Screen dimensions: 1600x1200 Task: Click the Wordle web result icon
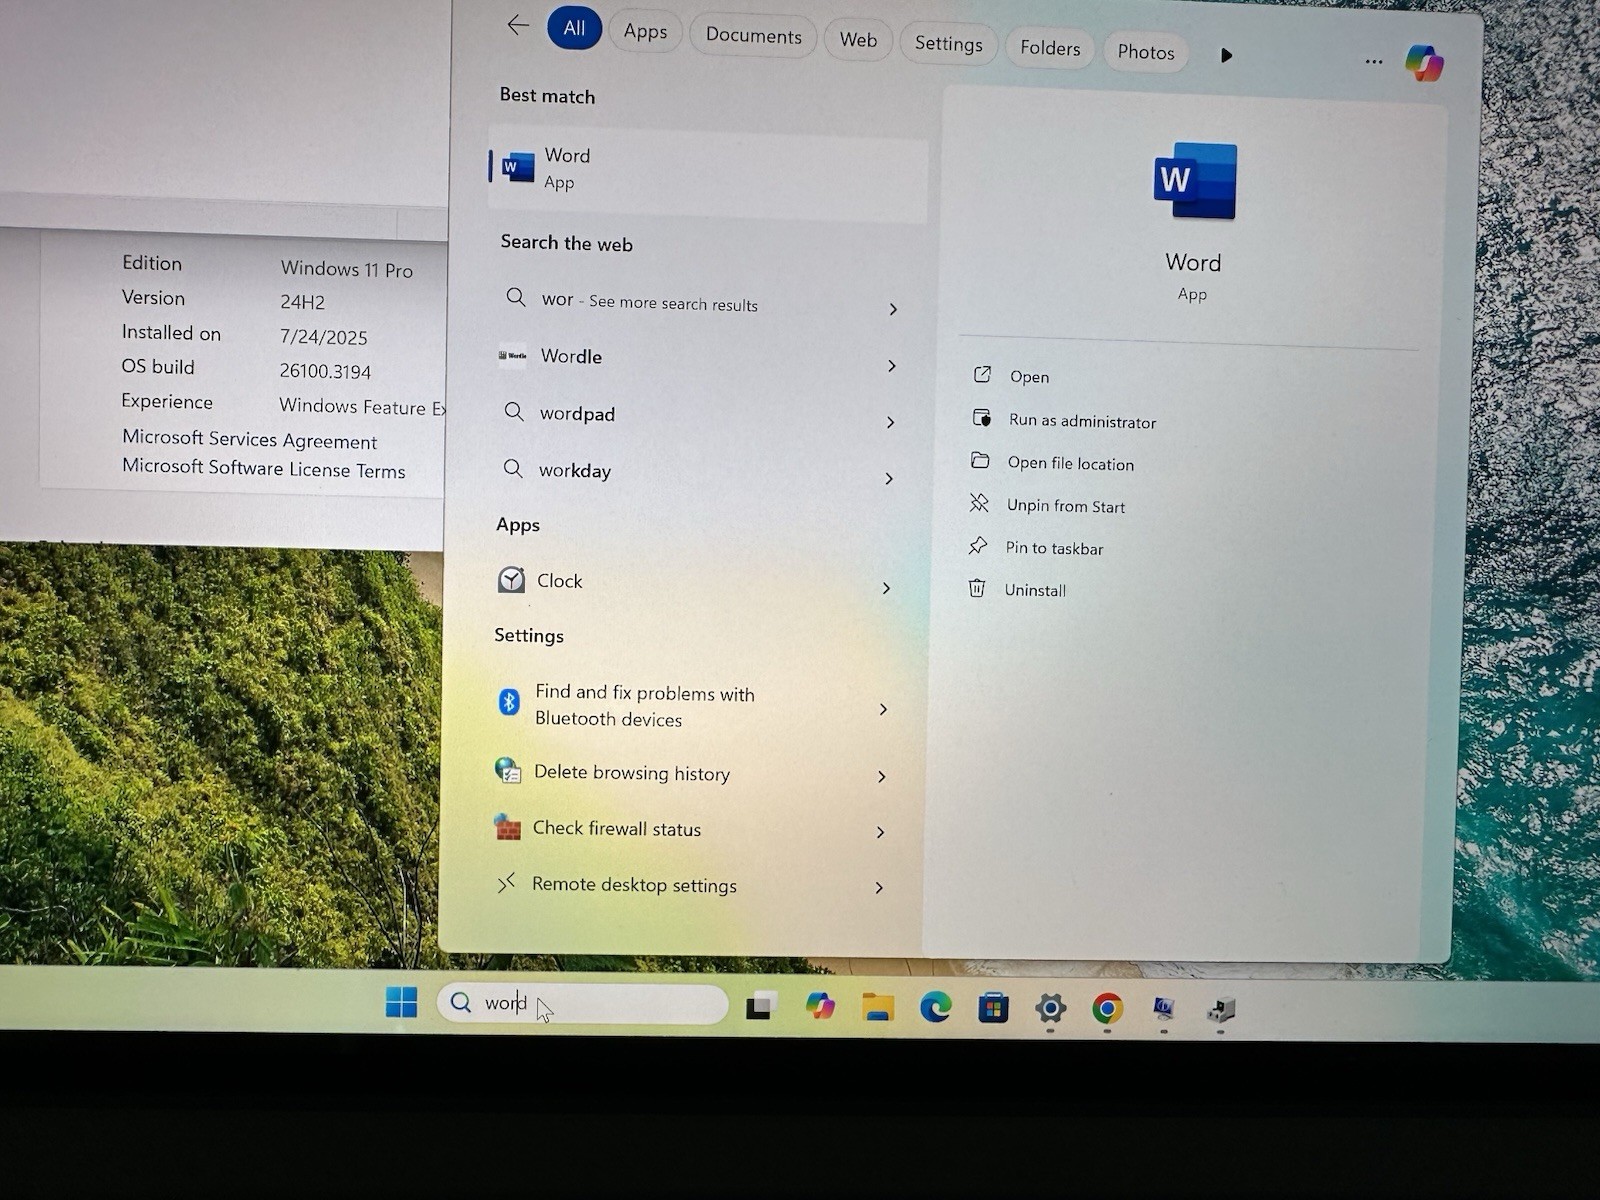[512, 355]
